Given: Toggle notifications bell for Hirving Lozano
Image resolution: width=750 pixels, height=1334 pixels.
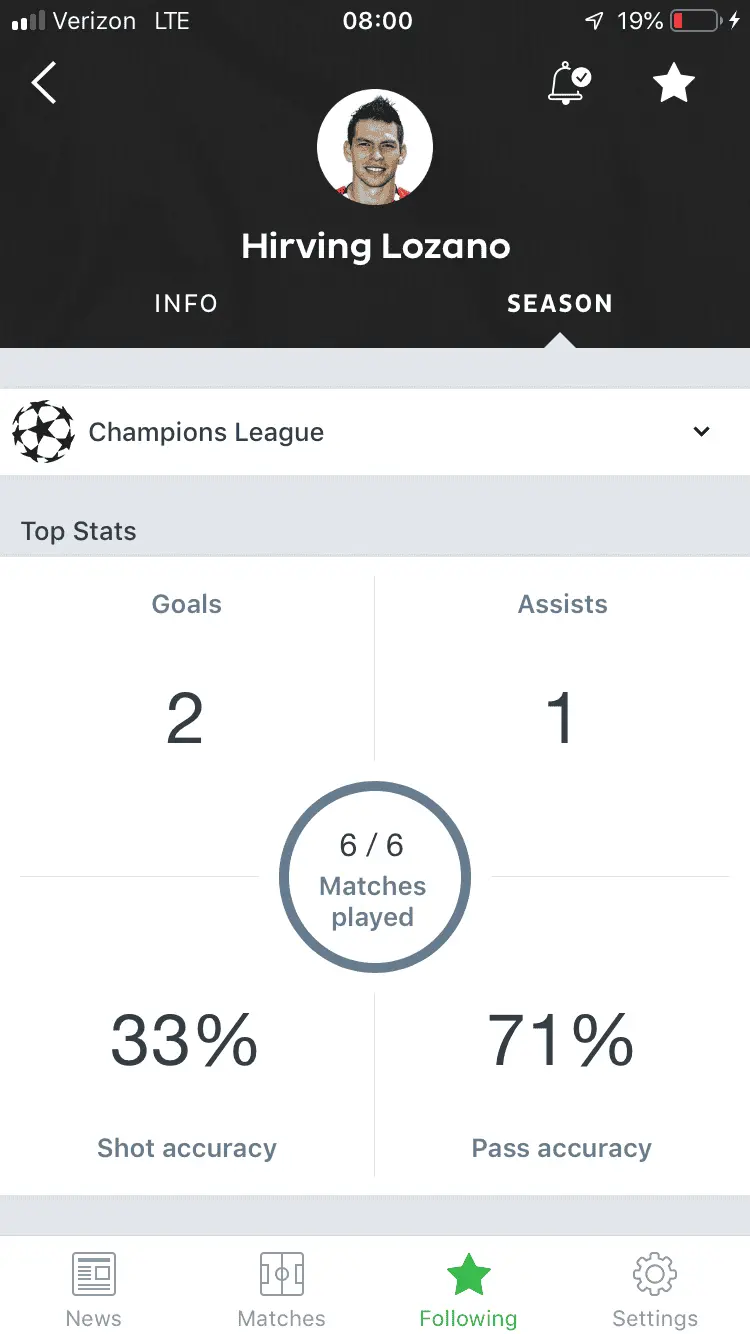Looking at the screenshot, I should (x=568, y=83).
